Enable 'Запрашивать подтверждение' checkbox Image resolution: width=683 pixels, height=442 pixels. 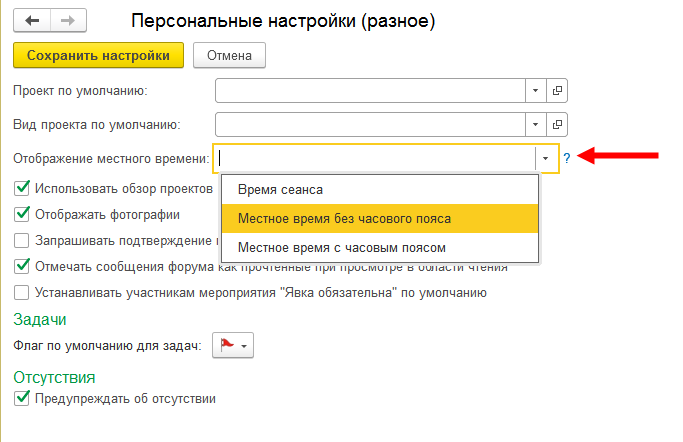click(22, 240)
